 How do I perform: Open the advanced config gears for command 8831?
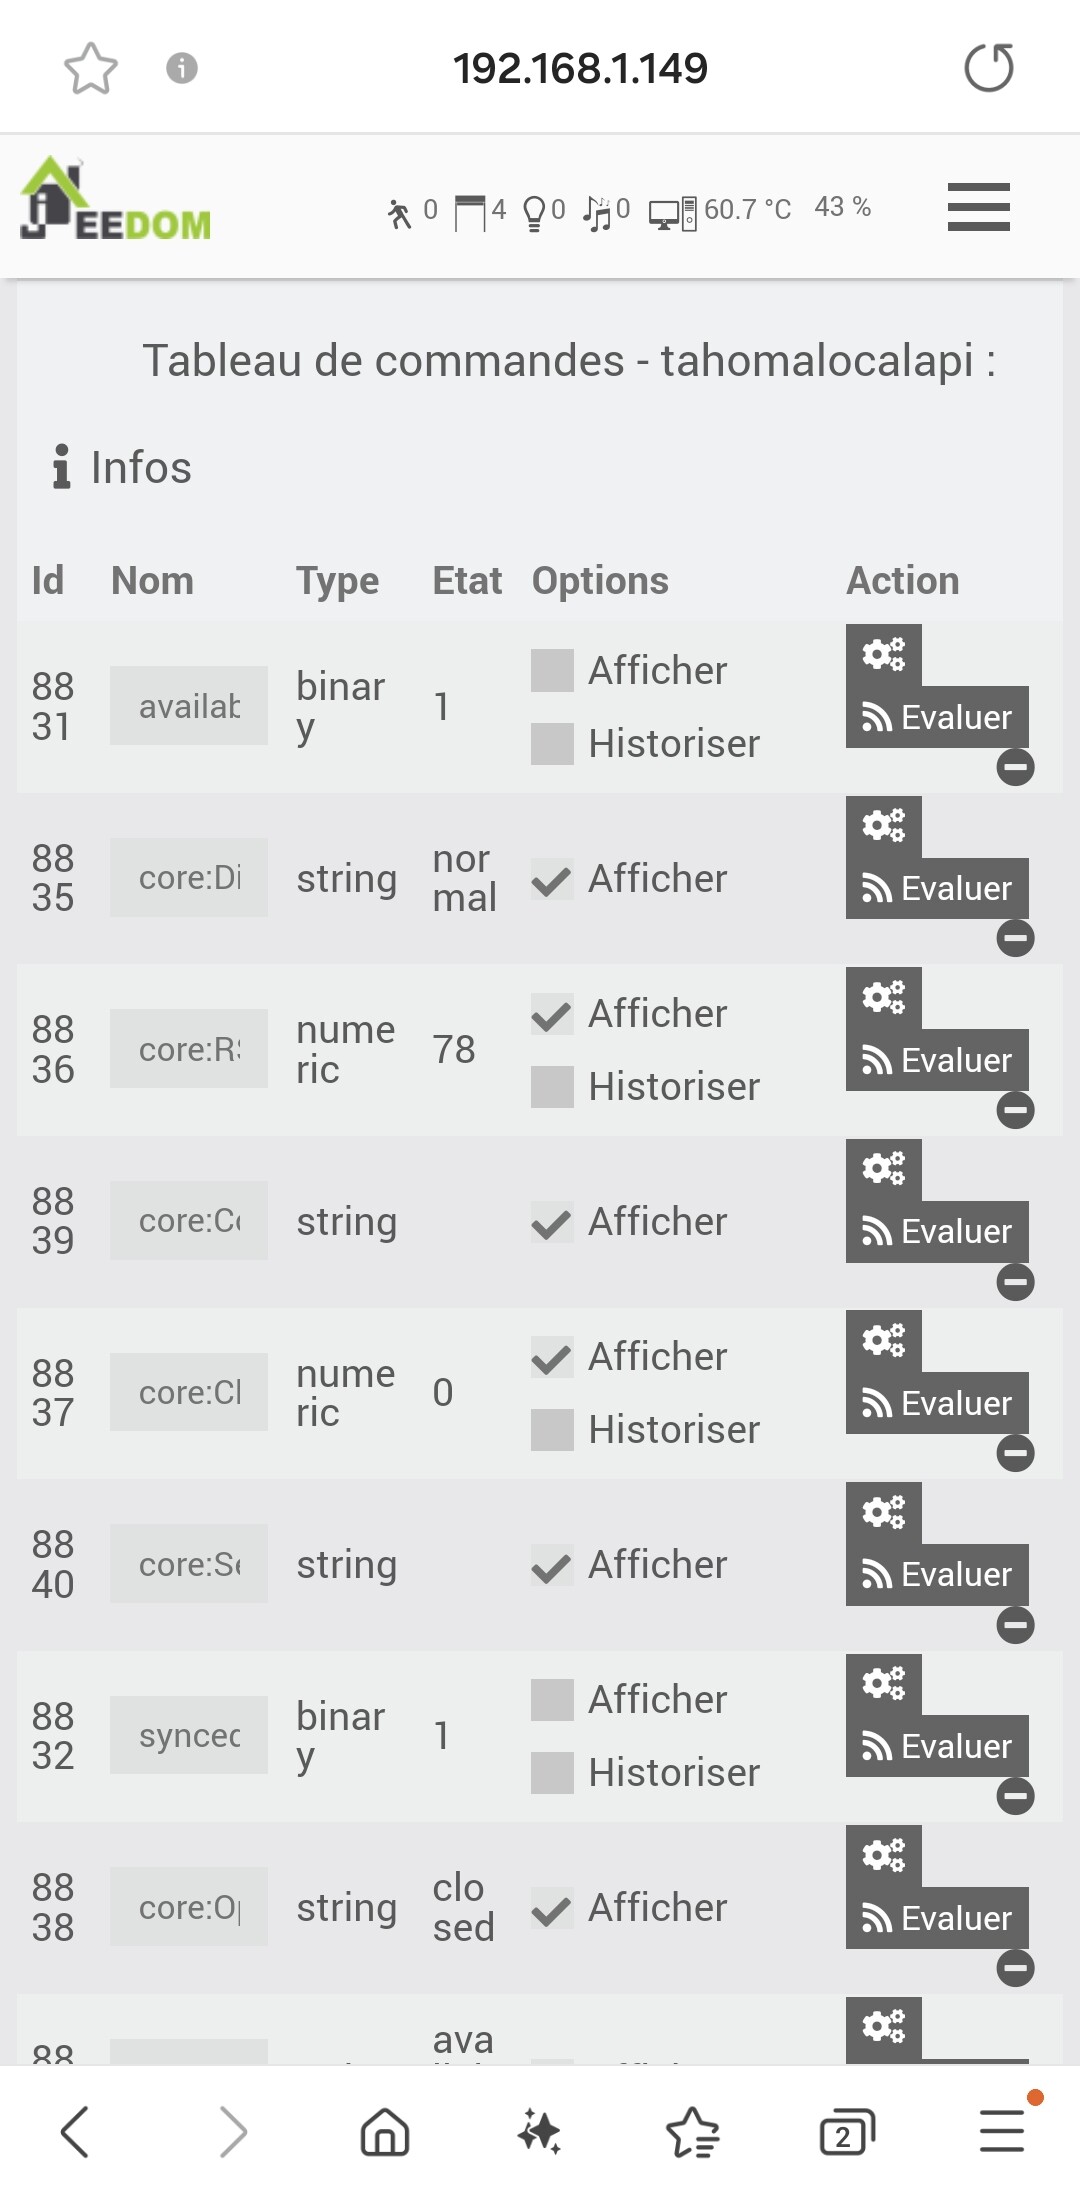pyautogui.click(x=883, y=655)
